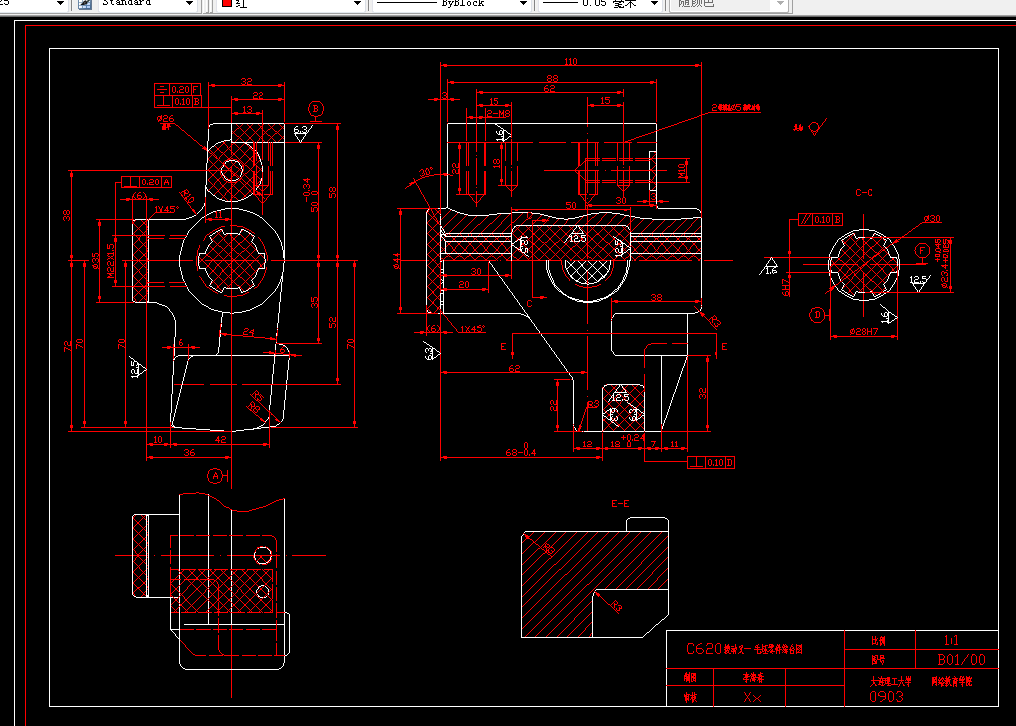1016x726 pixels.
Task: Click the M10 thread dimension
Action: tap(682, 170)
